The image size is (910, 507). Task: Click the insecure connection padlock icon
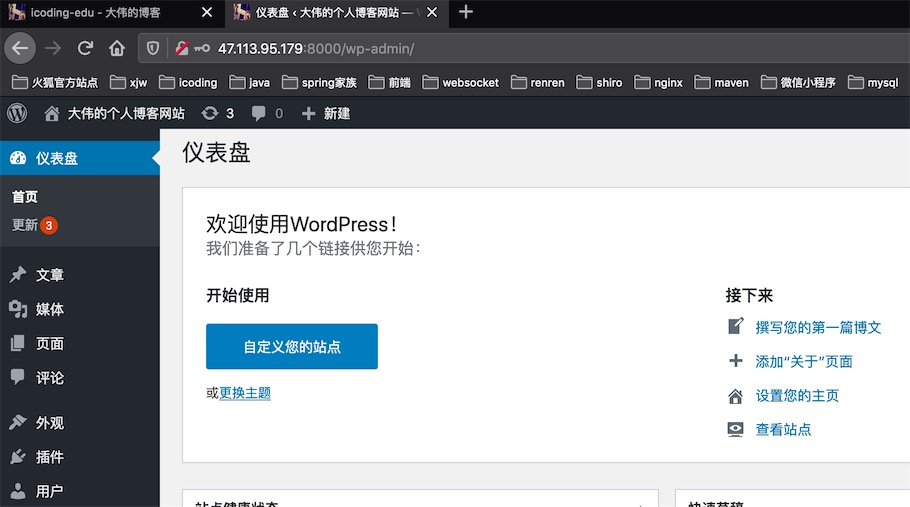(x=182, y=48)
